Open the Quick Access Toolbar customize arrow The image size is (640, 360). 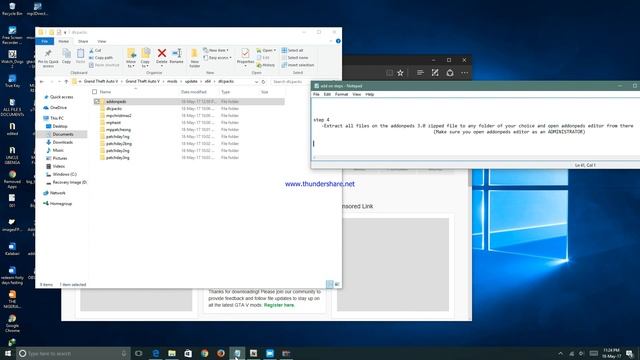[65, 32]
